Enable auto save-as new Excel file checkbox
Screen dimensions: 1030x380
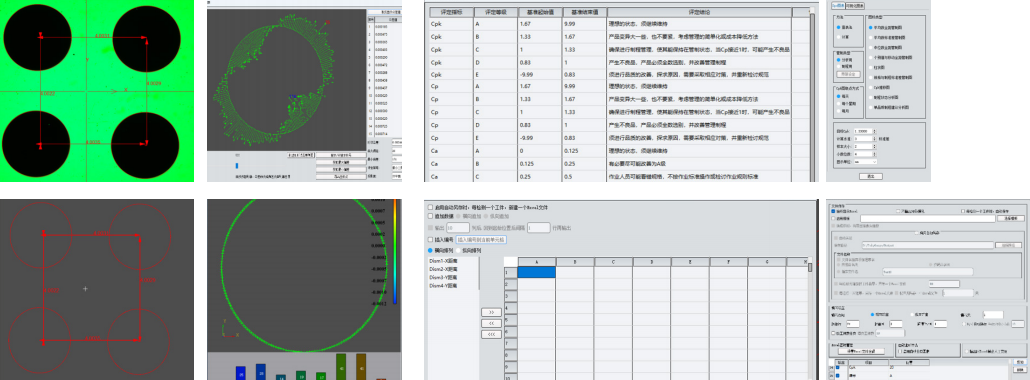(x=431, y=206)
